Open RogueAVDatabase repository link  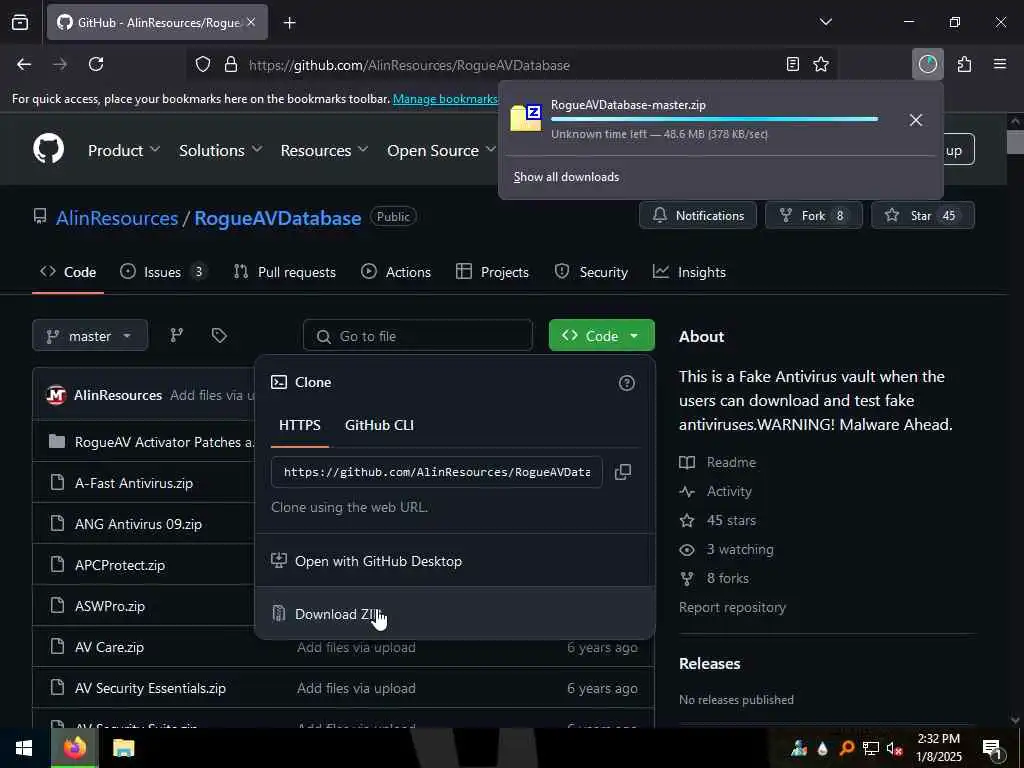click(x=278, y=218)
